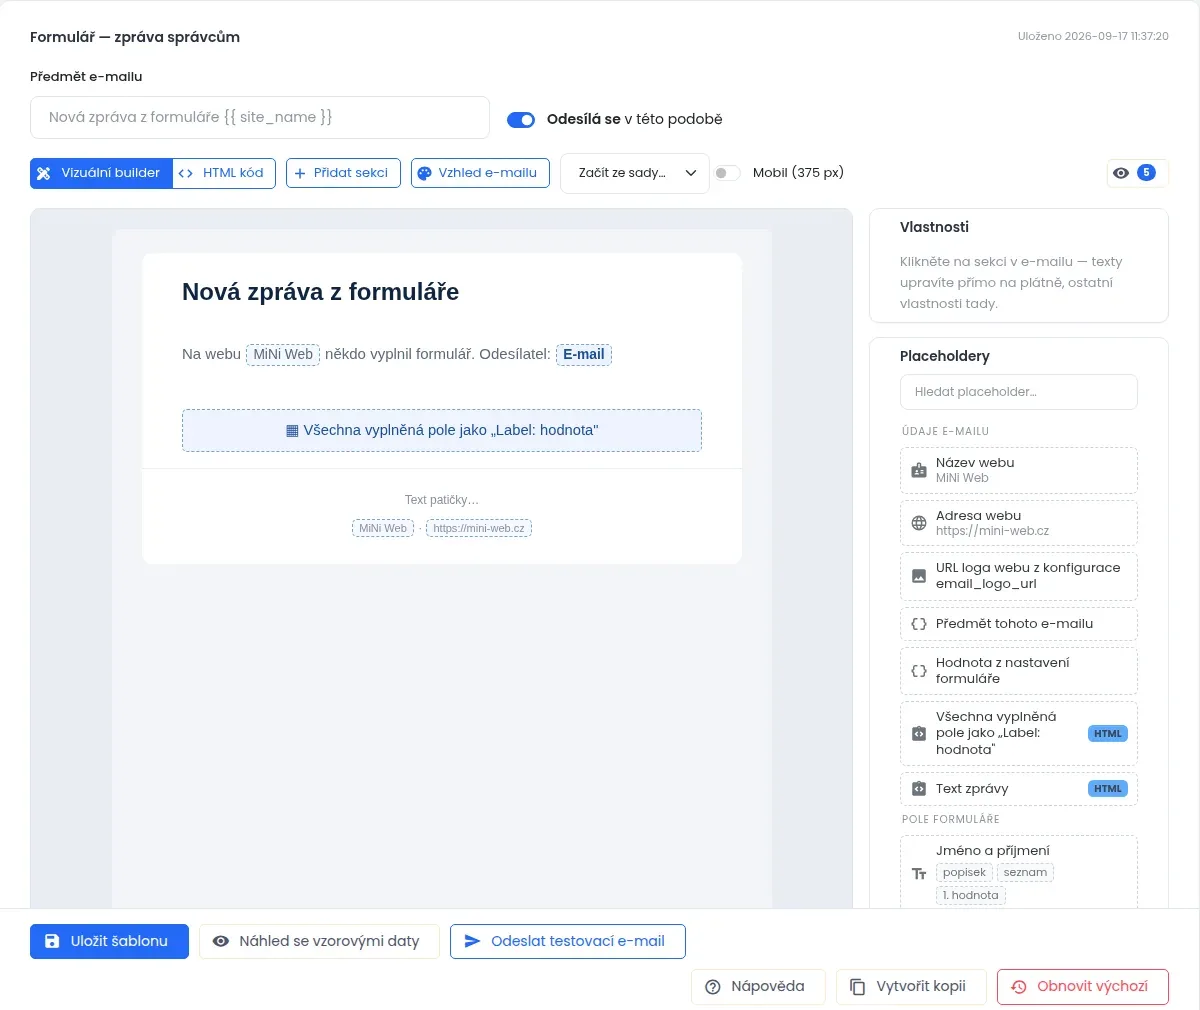
Task: Click the question mark icon on Nápověda
Action: (713, 987)
